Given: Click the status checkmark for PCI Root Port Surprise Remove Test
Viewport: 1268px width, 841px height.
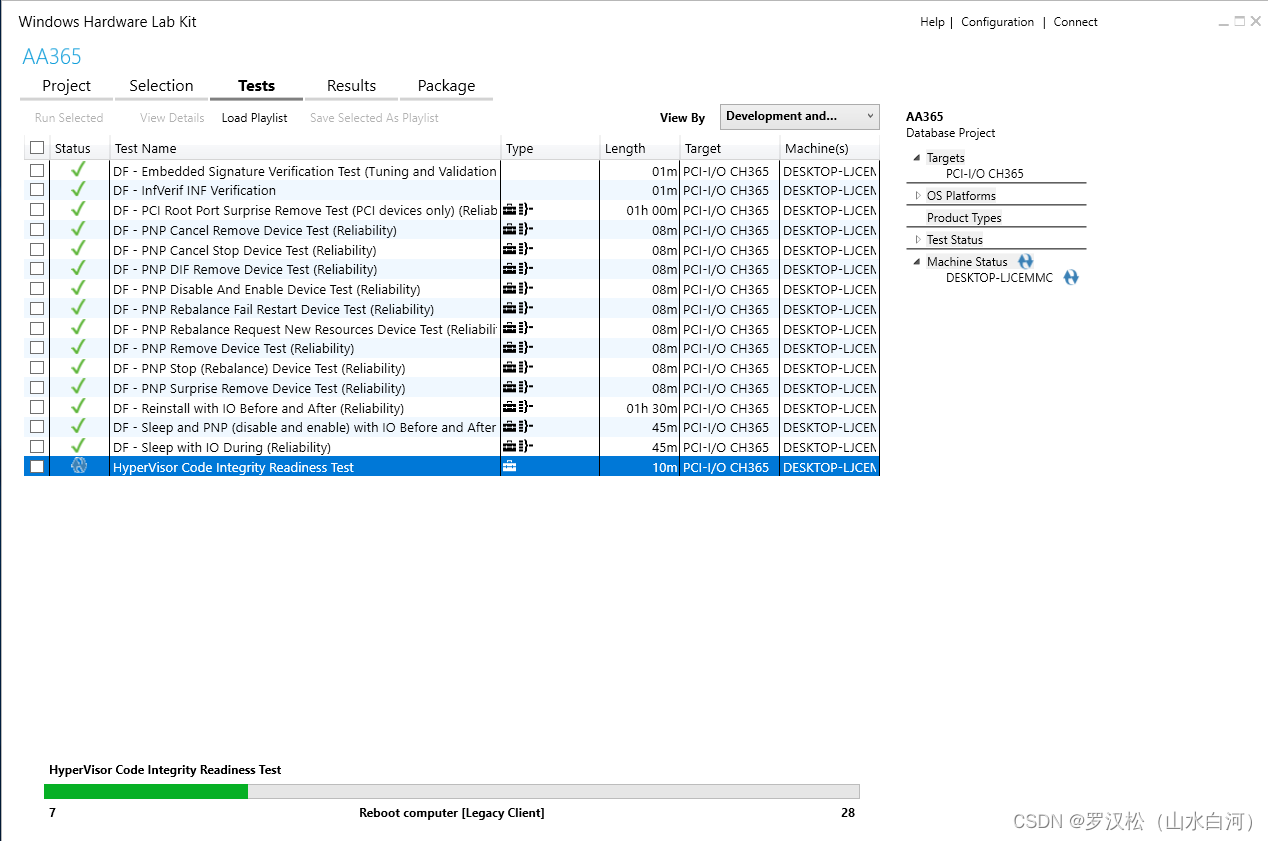Looking at the screenshot, I should 78,210.
